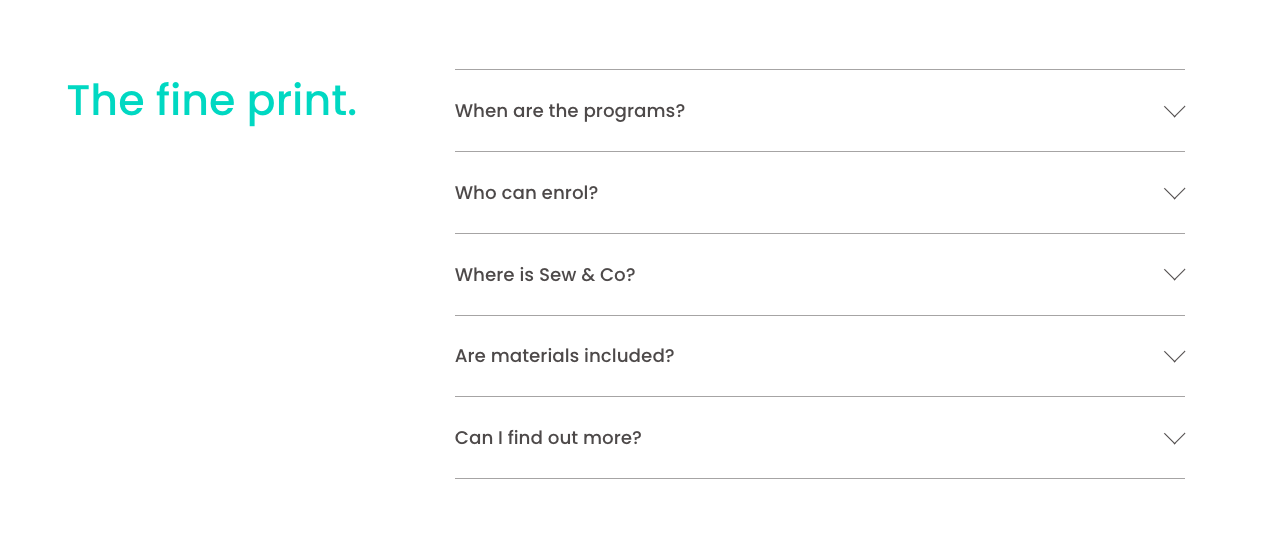Expand the chevron beside "When are the programs?"
This screenshot has height=546, width=1263.
tap(1174, 111)
